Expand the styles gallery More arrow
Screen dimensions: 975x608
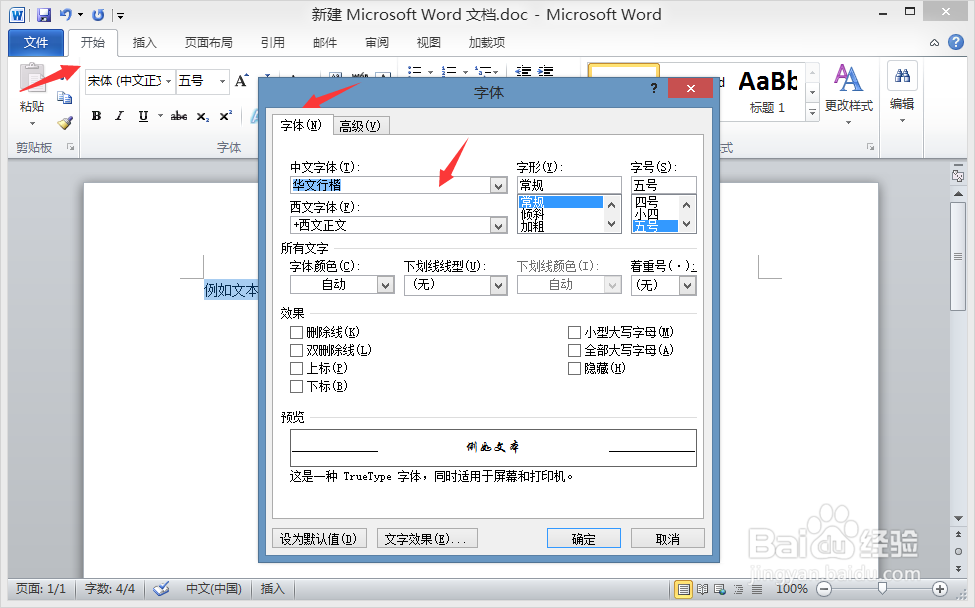click(812, 113)
